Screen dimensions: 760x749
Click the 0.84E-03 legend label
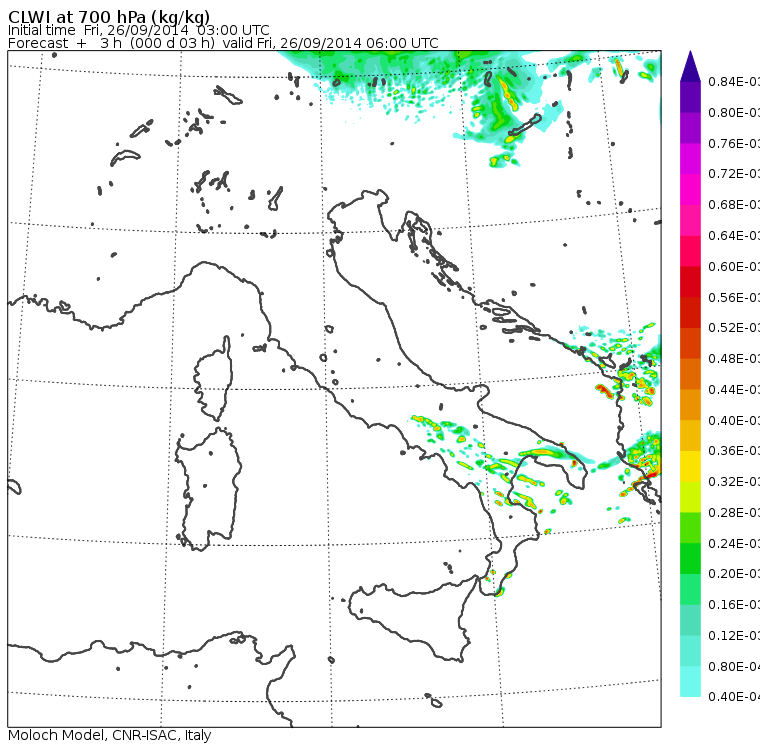click(734, 81)
